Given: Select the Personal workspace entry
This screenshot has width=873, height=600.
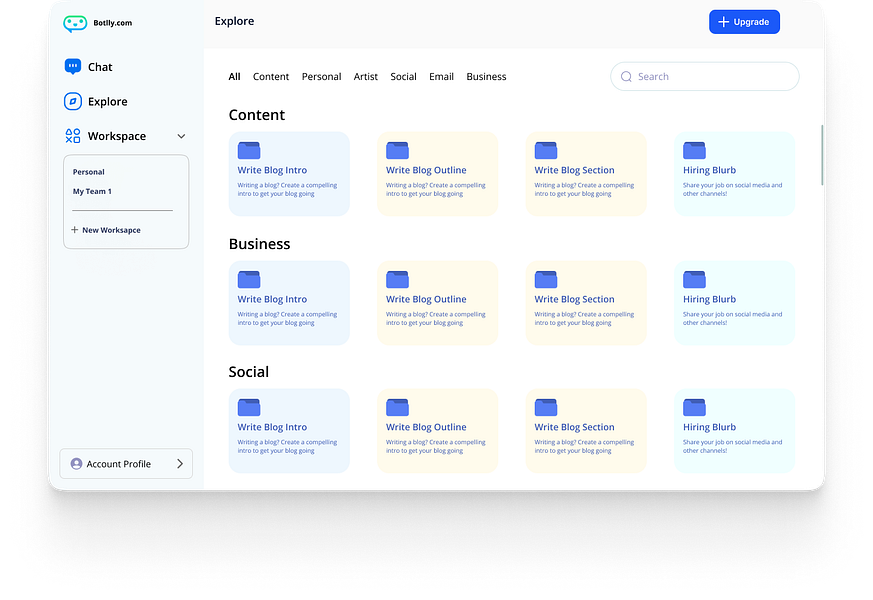Looking at the screenshot, I should pos(89,172).
